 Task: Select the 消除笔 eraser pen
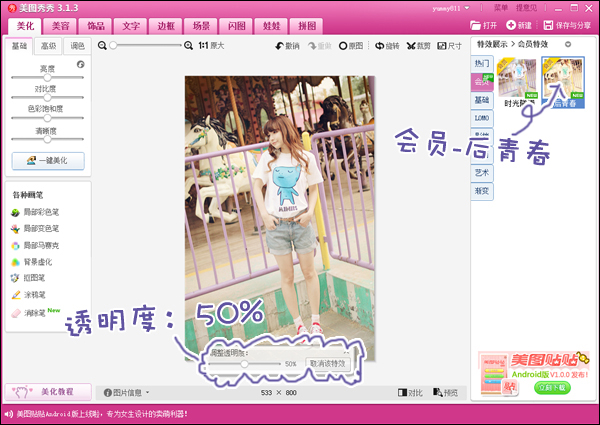point(28,313)
